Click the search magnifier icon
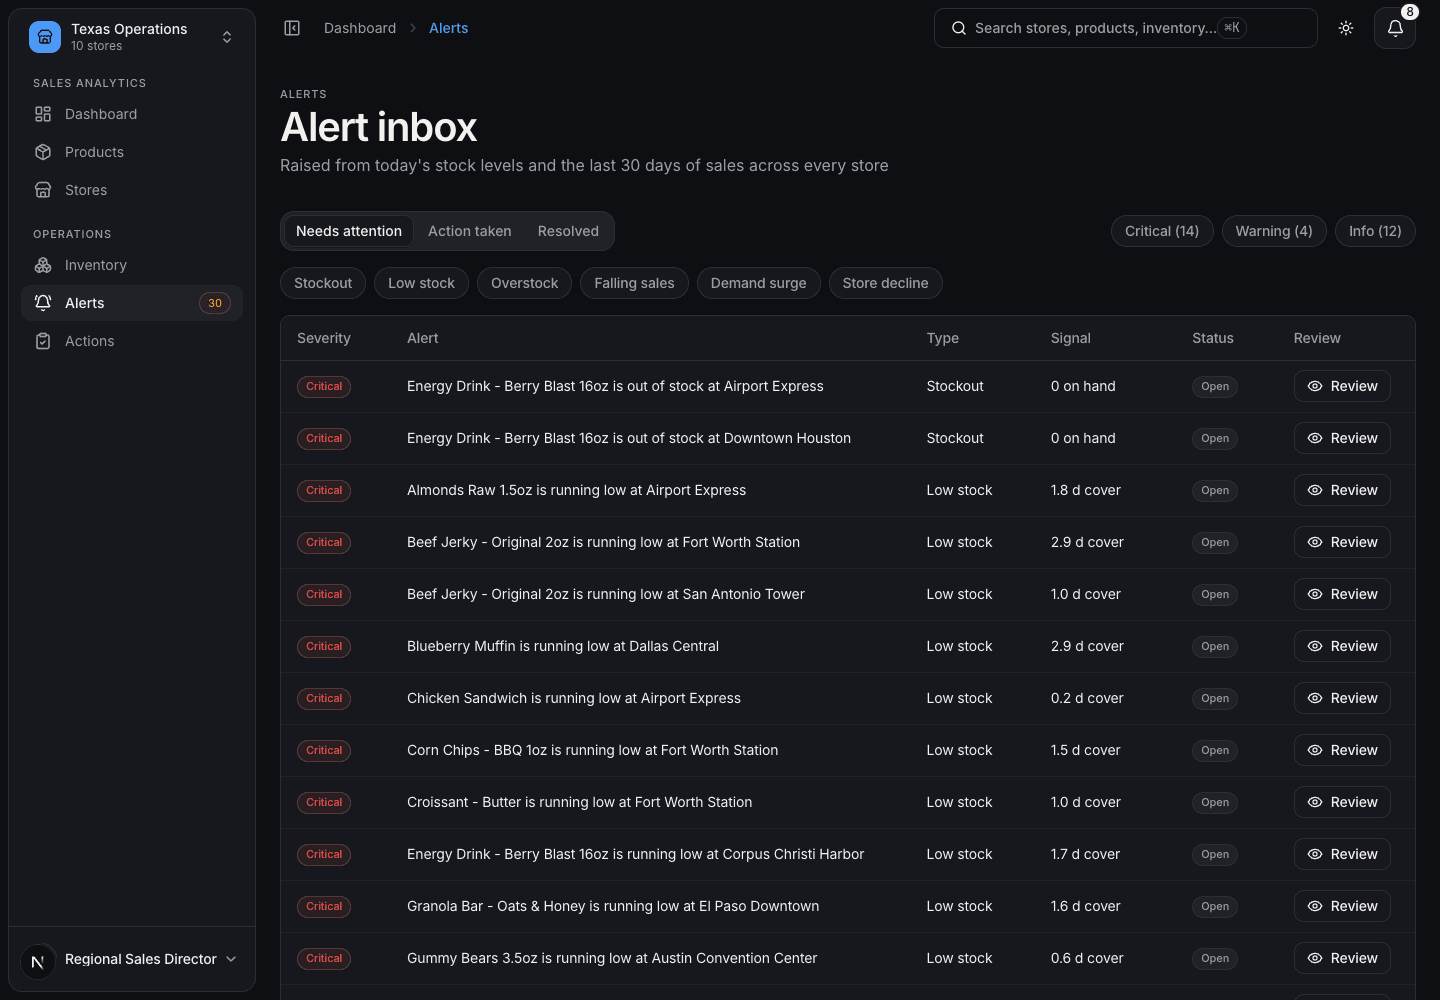 [958, 28]
